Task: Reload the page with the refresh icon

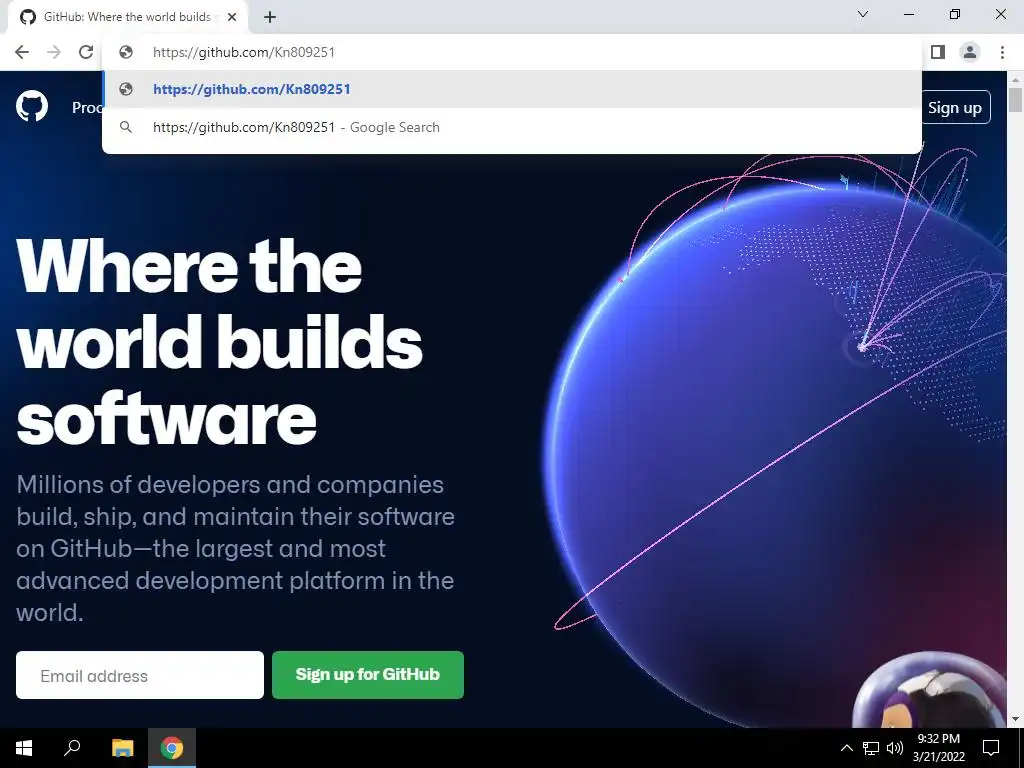Action: point(86,52)
